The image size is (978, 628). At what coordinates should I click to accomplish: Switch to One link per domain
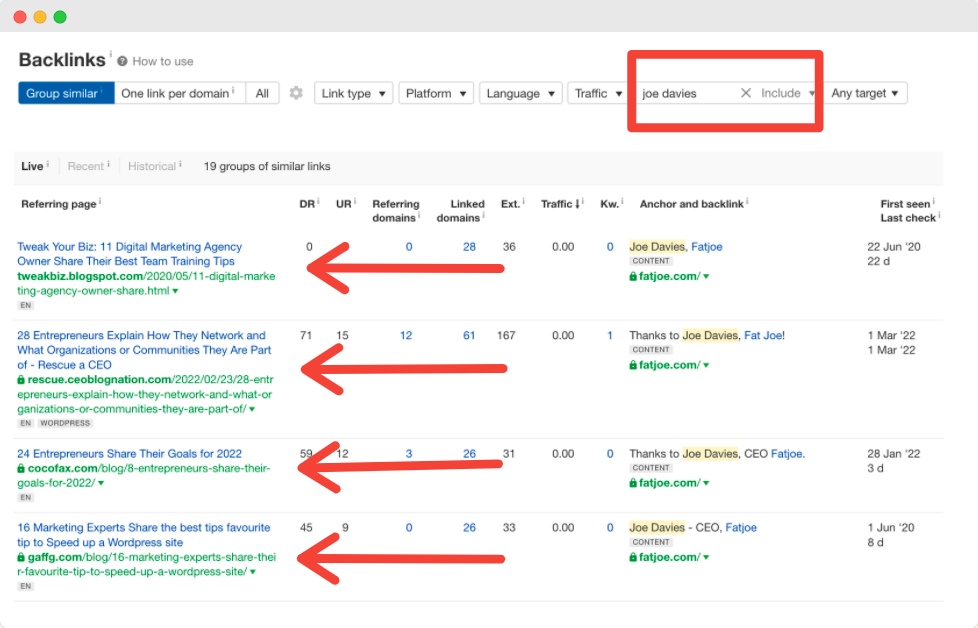click(177, 93)
